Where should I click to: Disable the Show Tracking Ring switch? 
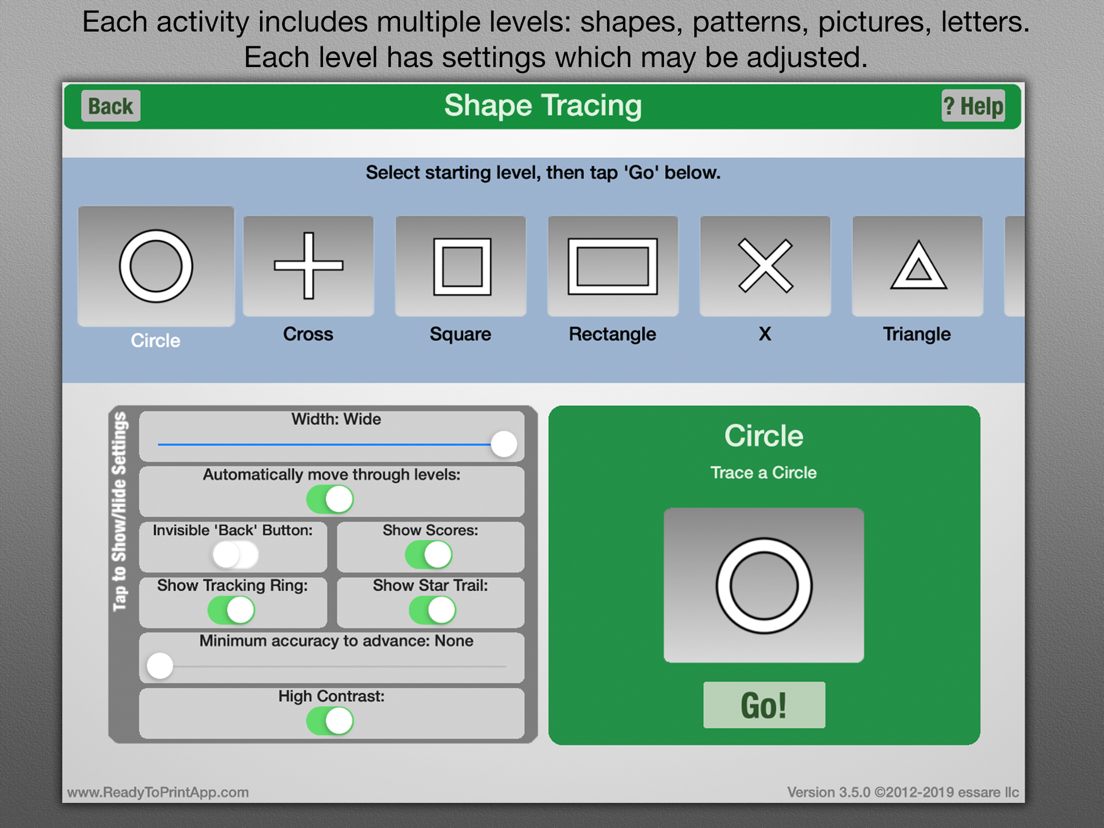click(231, 610)
